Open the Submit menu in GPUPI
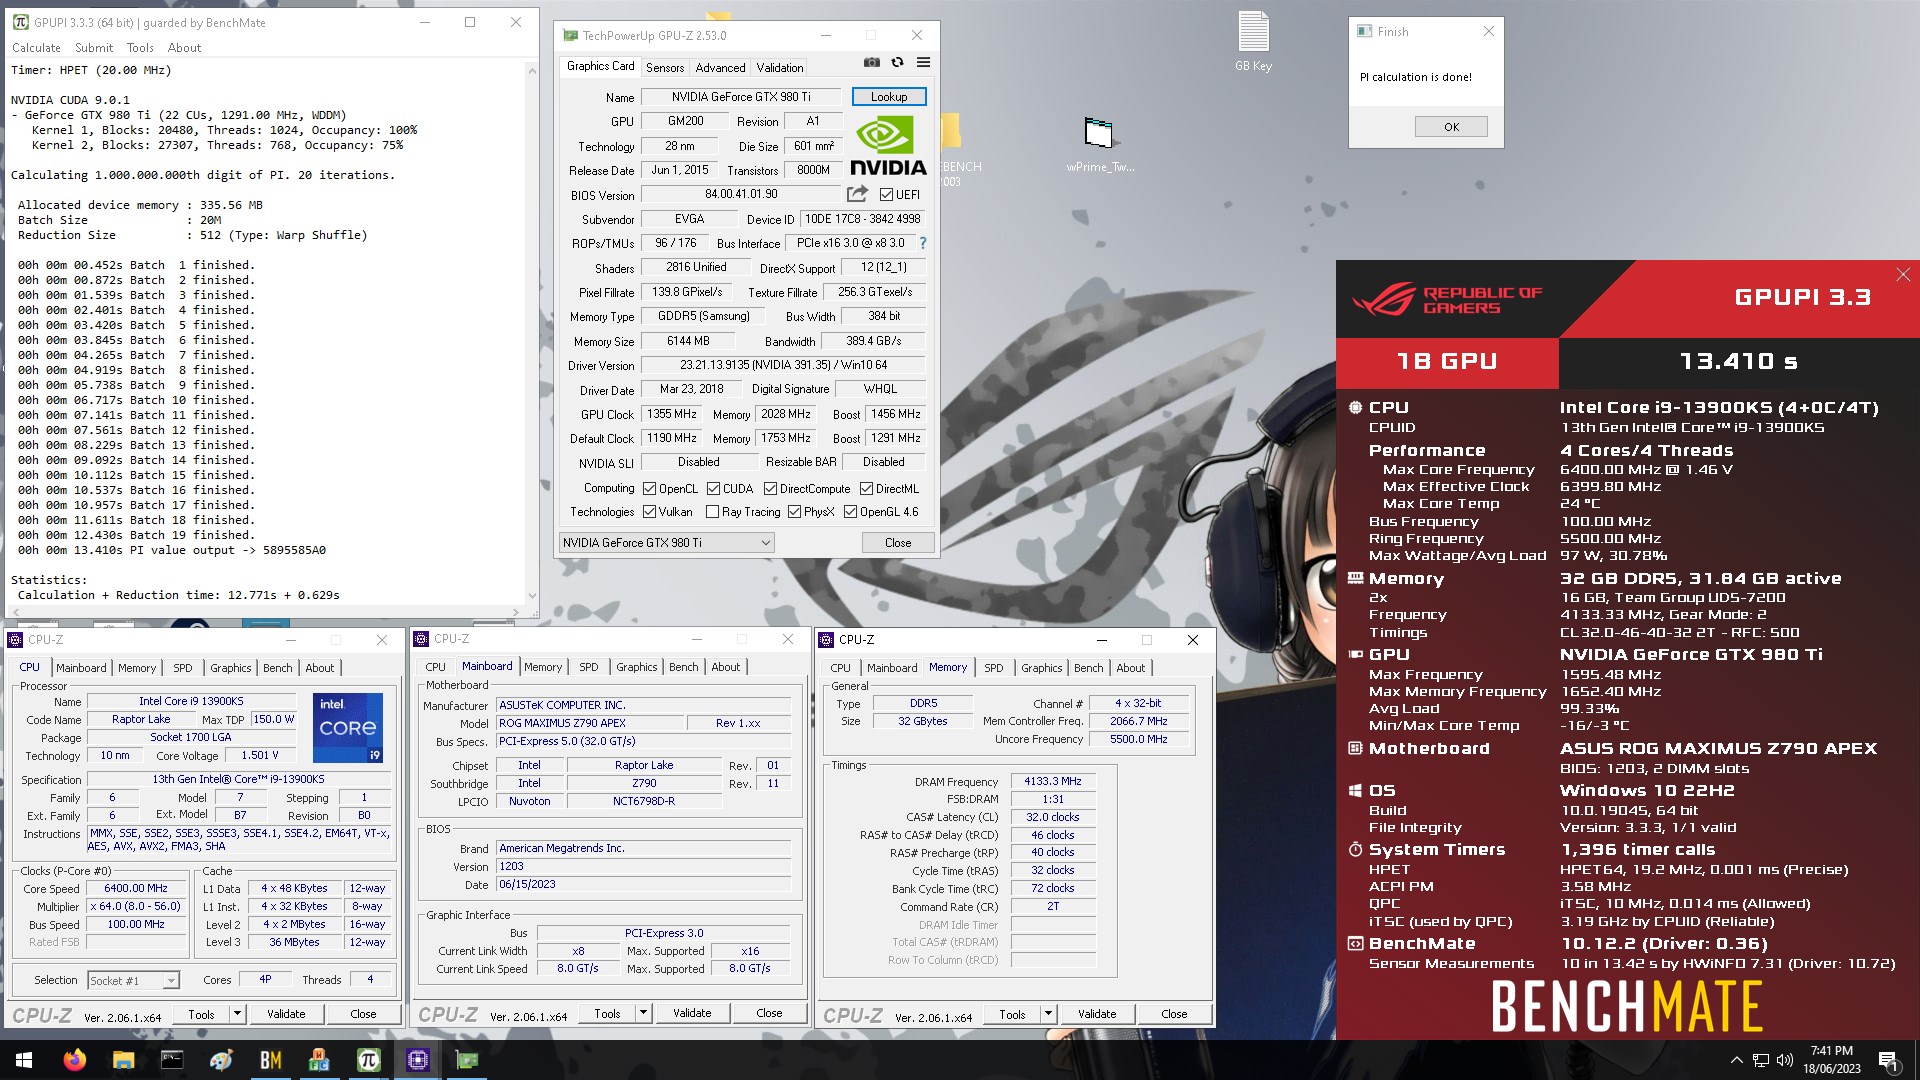The image size is (1920, 1080). [94, 48]
